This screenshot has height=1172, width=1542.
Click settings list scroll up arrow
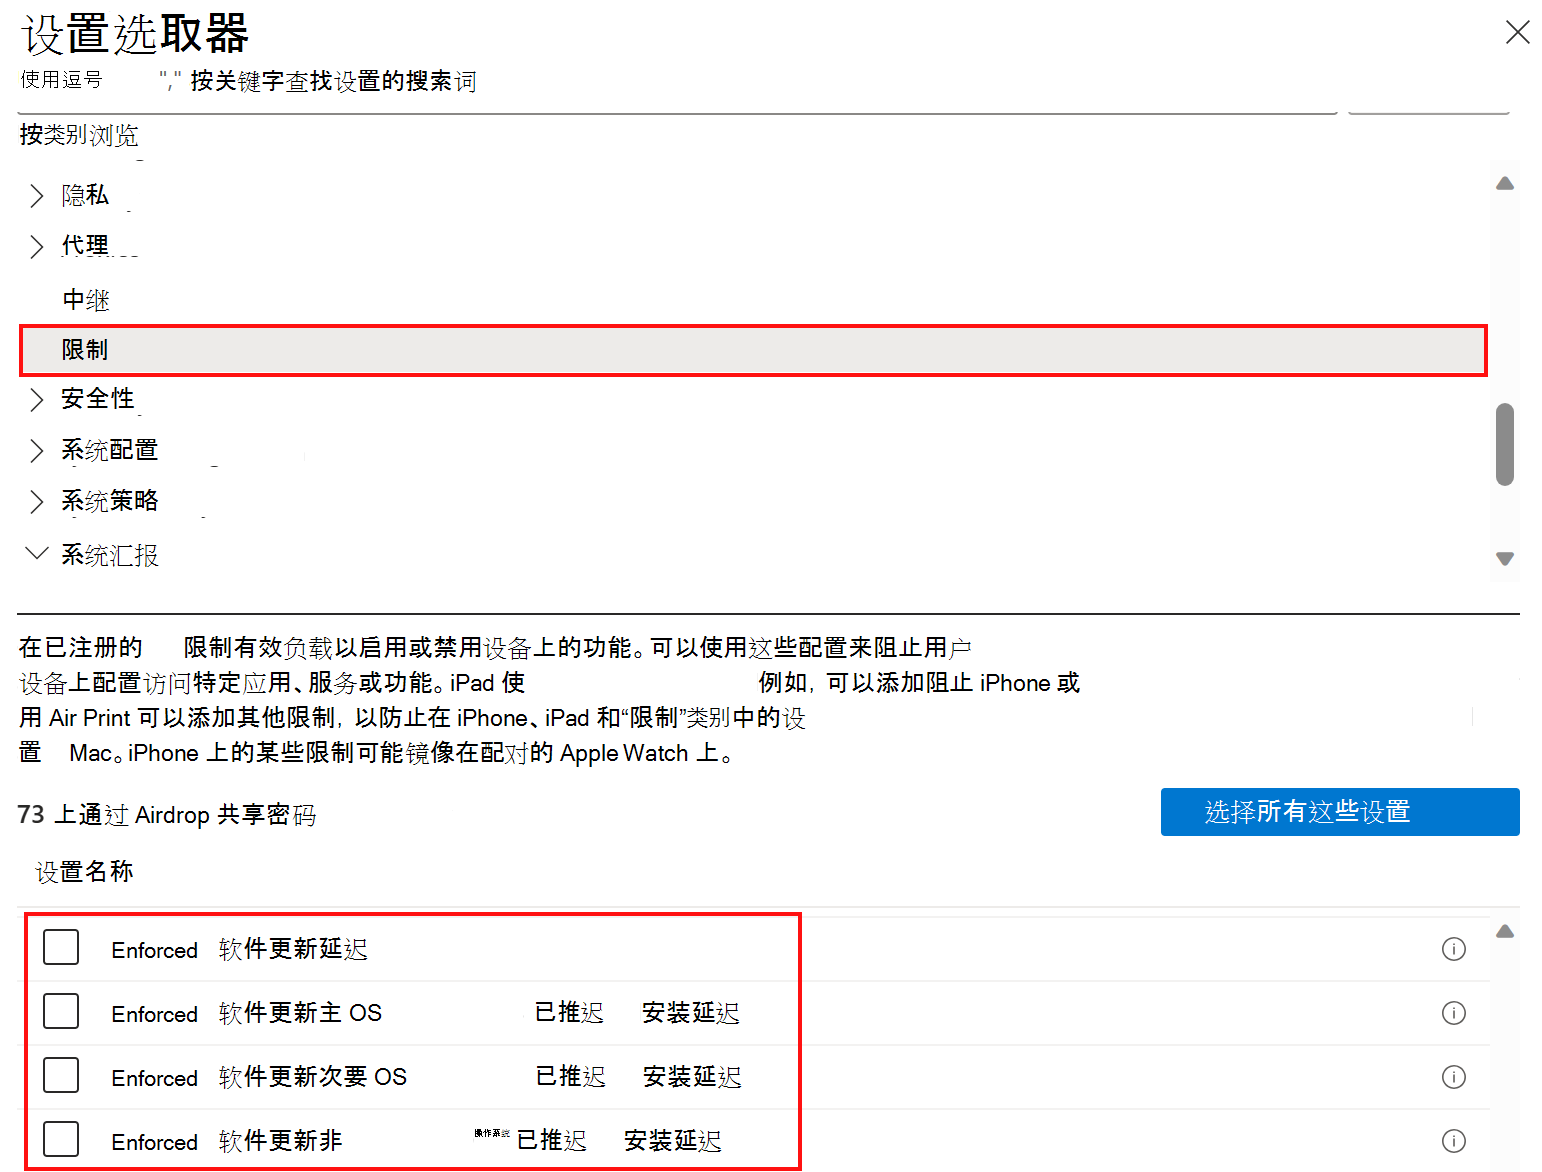pos(1505,931)
